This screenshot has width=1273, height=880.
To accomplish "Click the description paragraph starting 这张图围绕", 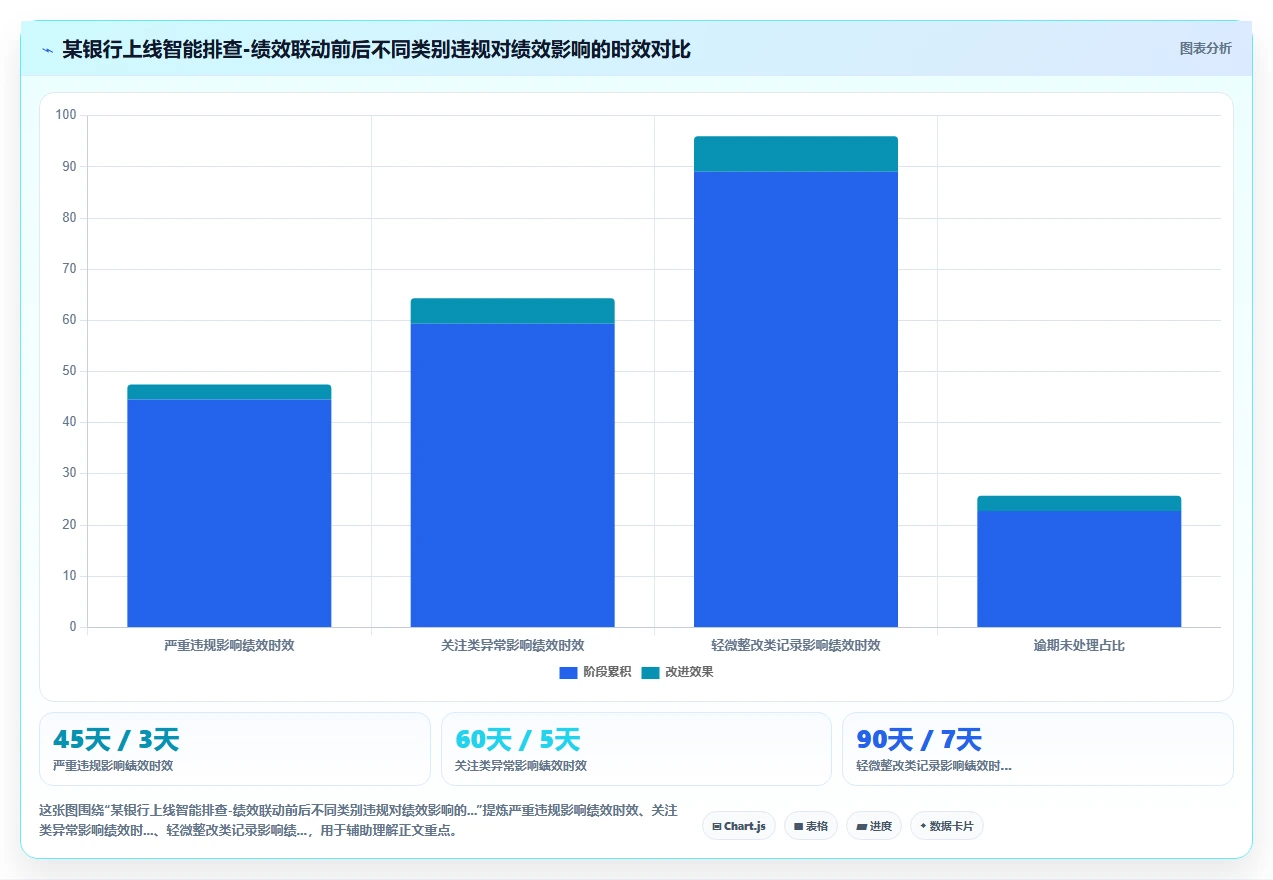I will point(358,820).
